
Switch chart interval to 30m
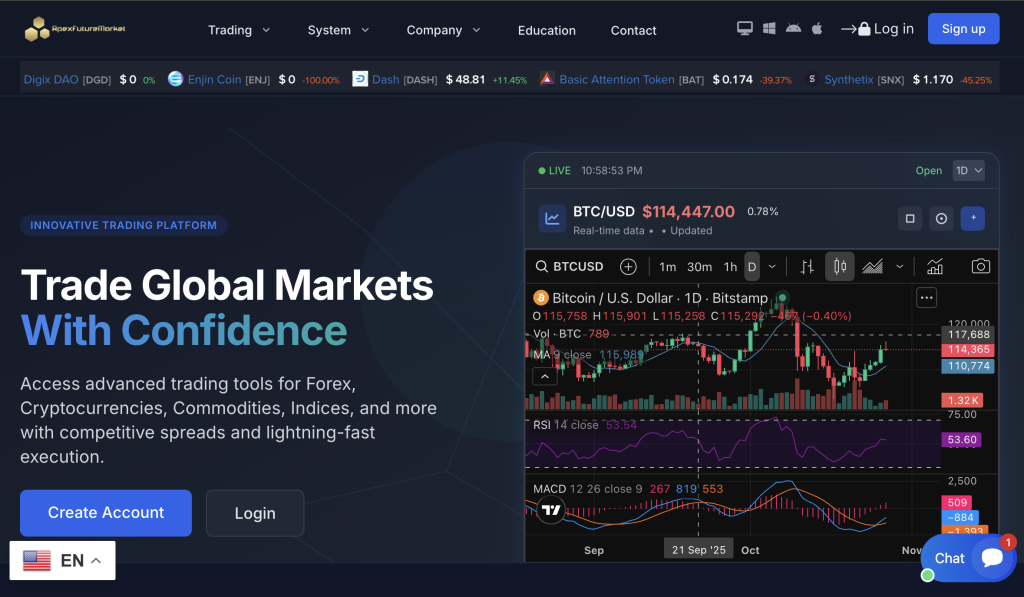tap(700, 266)
